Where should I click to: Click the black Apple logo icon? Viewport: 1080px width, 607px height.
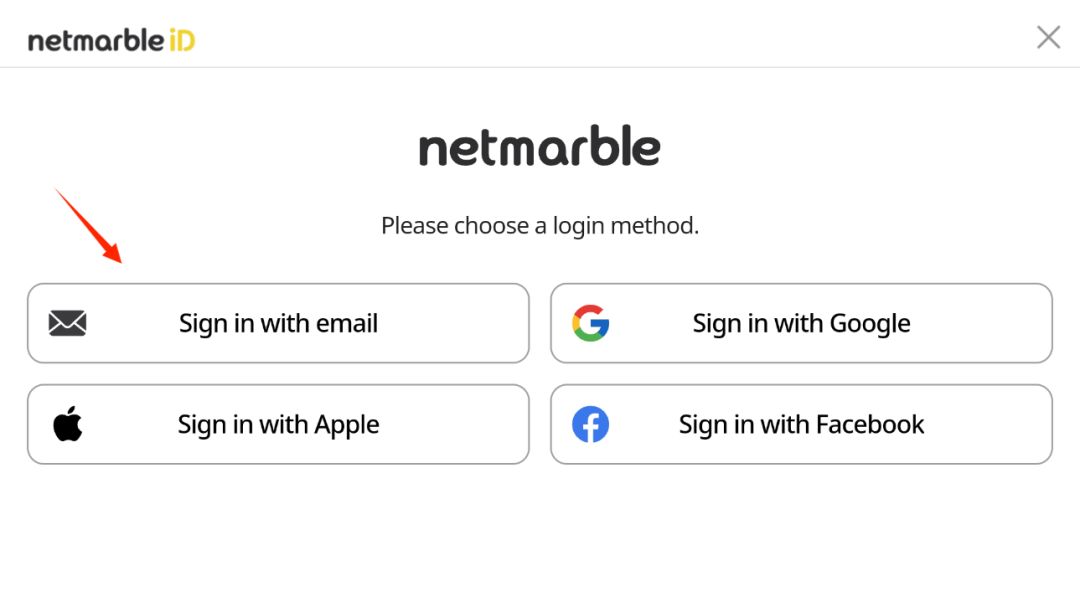(67, 424)
